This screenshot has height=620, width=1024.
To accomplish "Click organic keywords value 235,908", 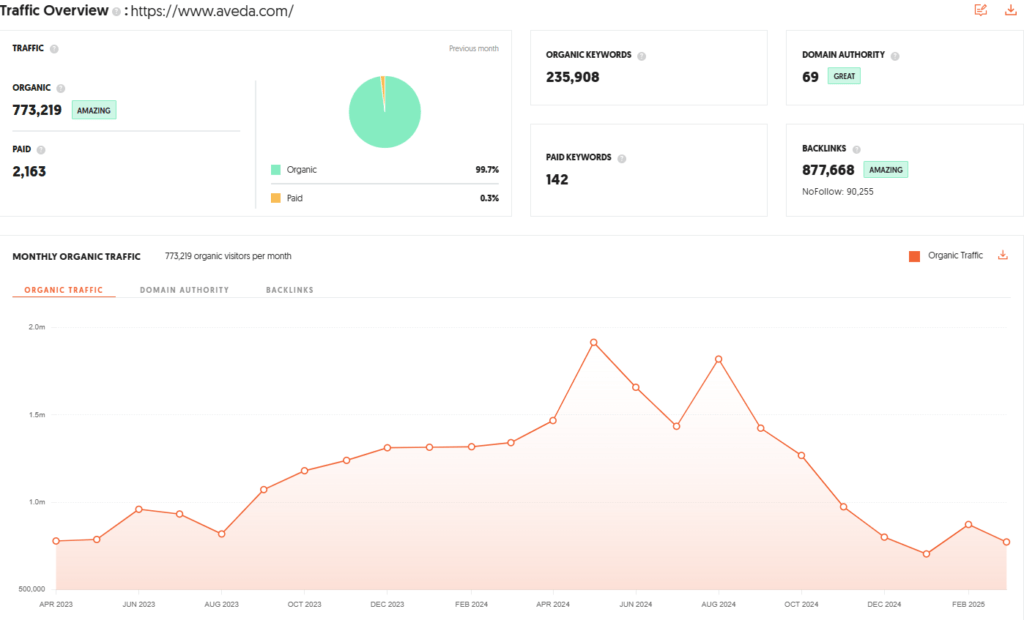I will pyautogui.click(x=572, y=77).
